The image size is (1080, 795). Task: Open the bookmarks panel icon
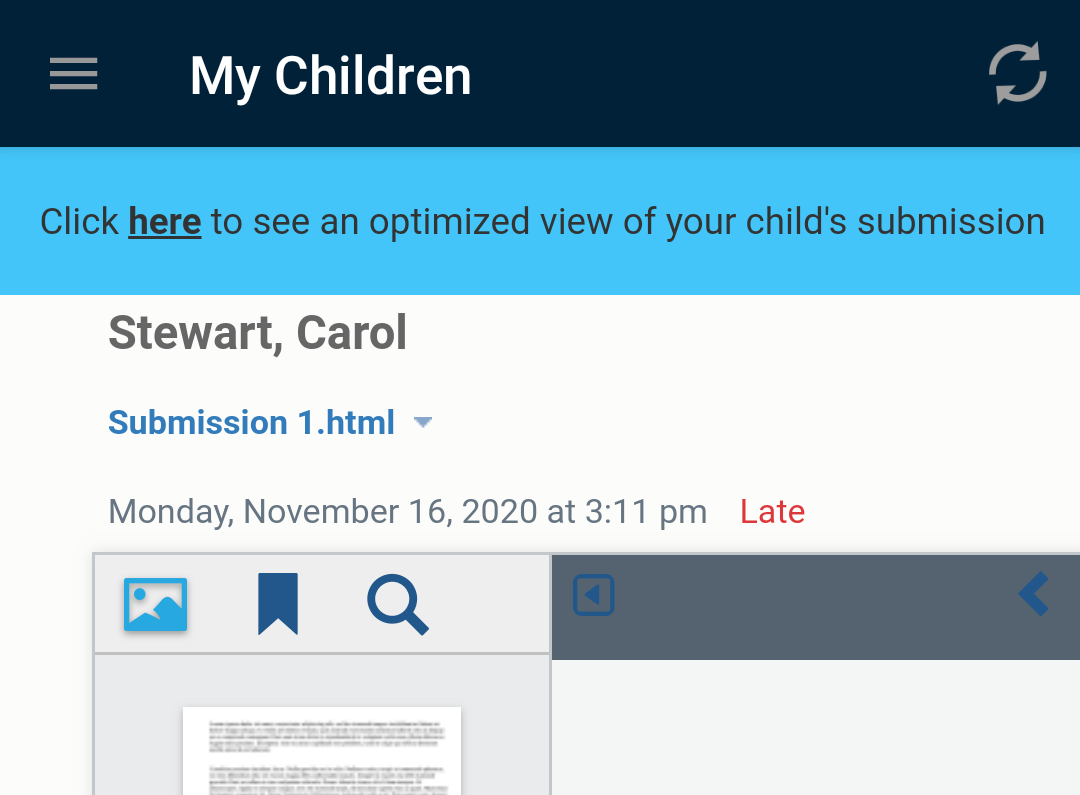(277, 604)
